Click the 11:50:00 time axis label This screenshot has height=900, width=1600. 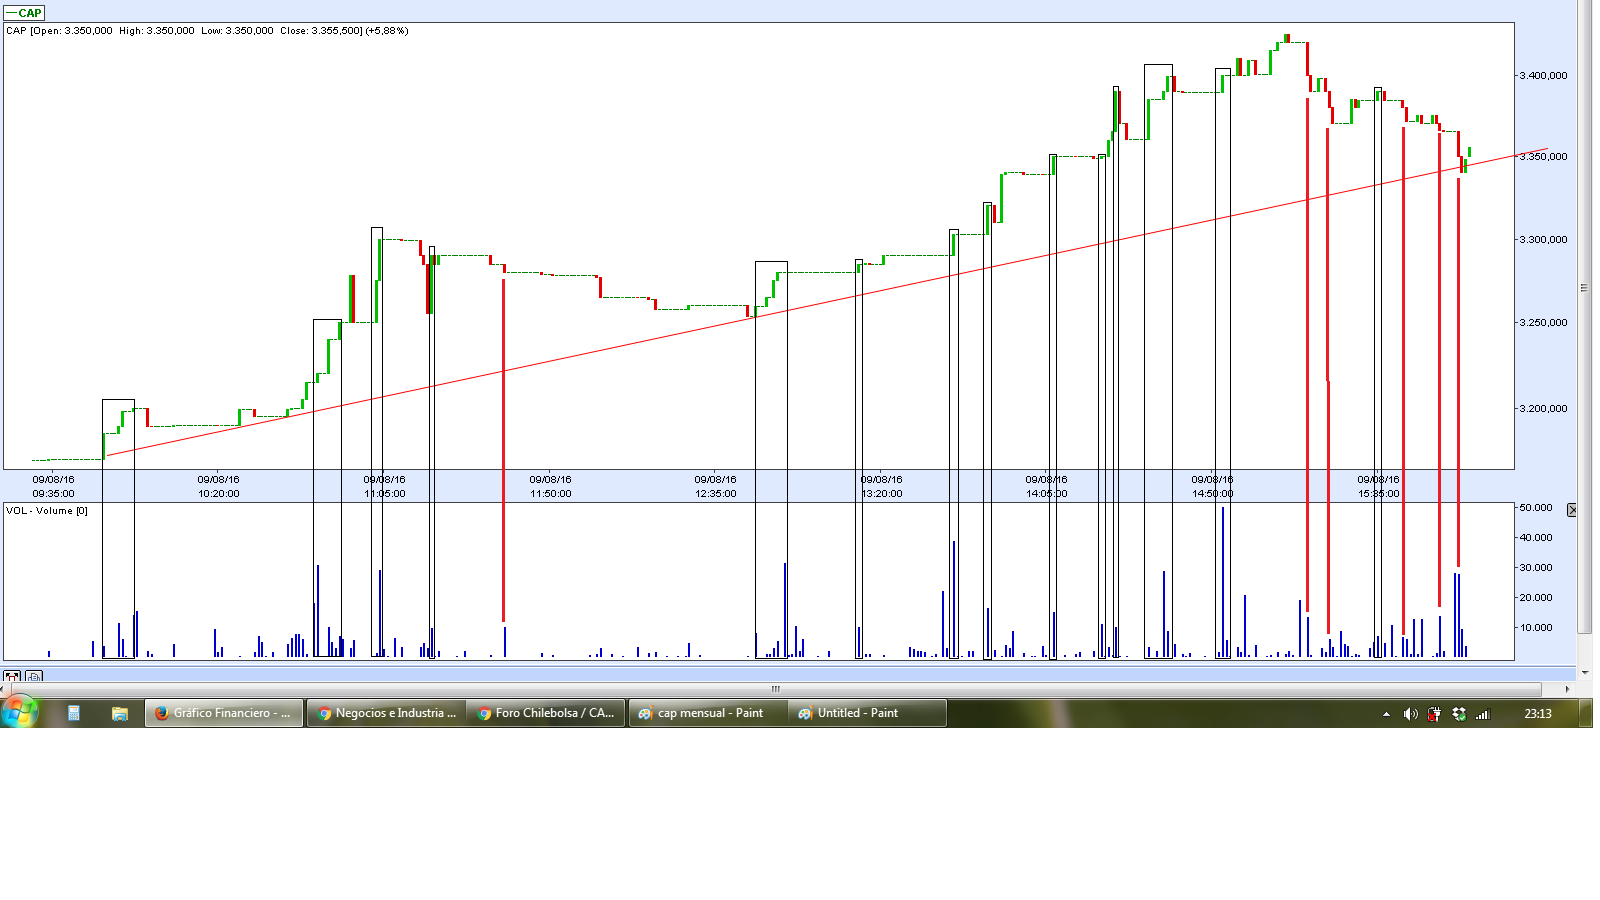point(550,494)
